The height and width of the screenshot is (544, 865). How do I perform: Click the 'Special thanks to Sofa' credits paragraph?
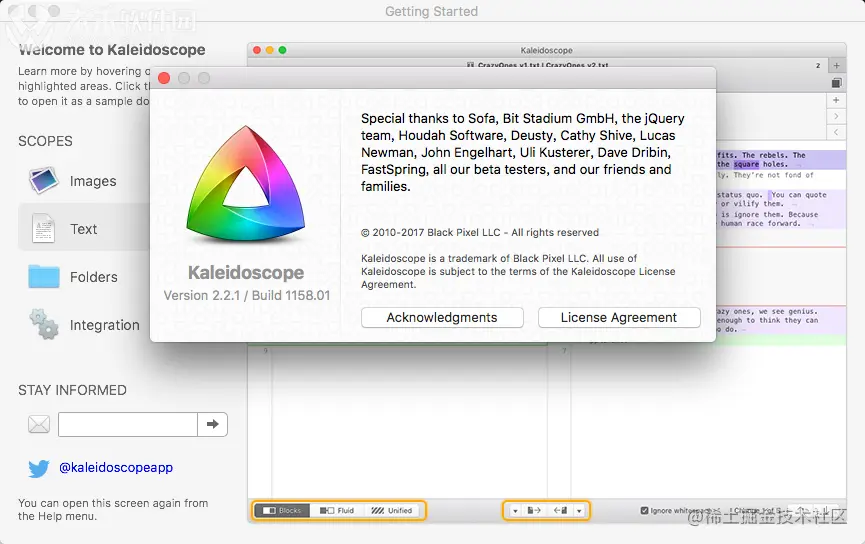tap(523, 152)
